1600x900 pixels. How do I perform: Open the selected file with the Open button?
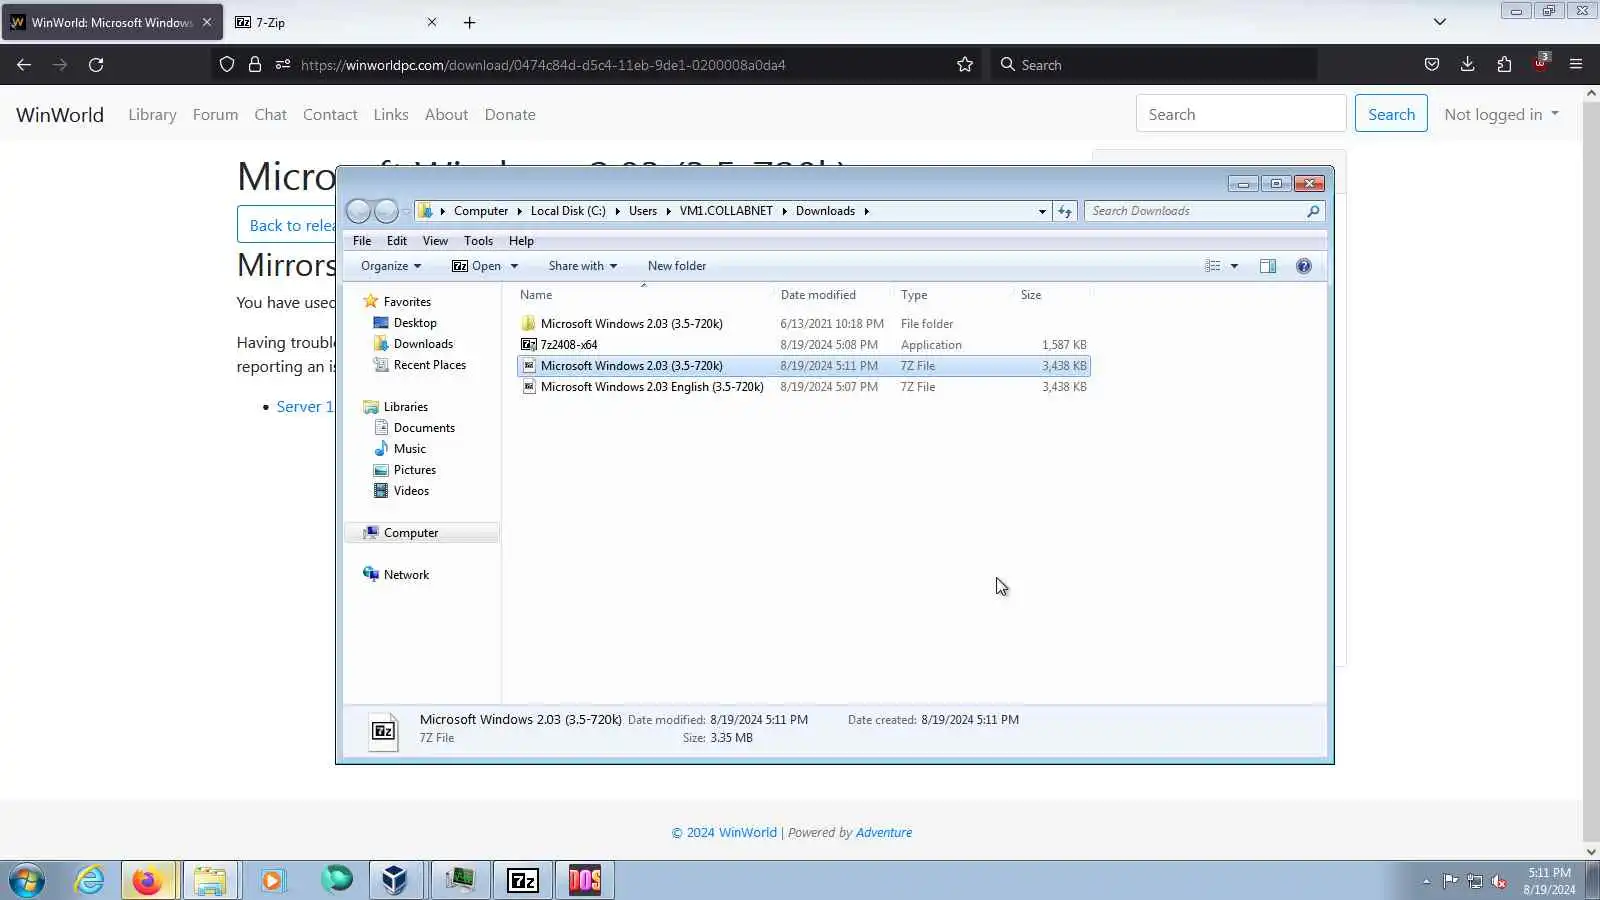click(477, 266)
